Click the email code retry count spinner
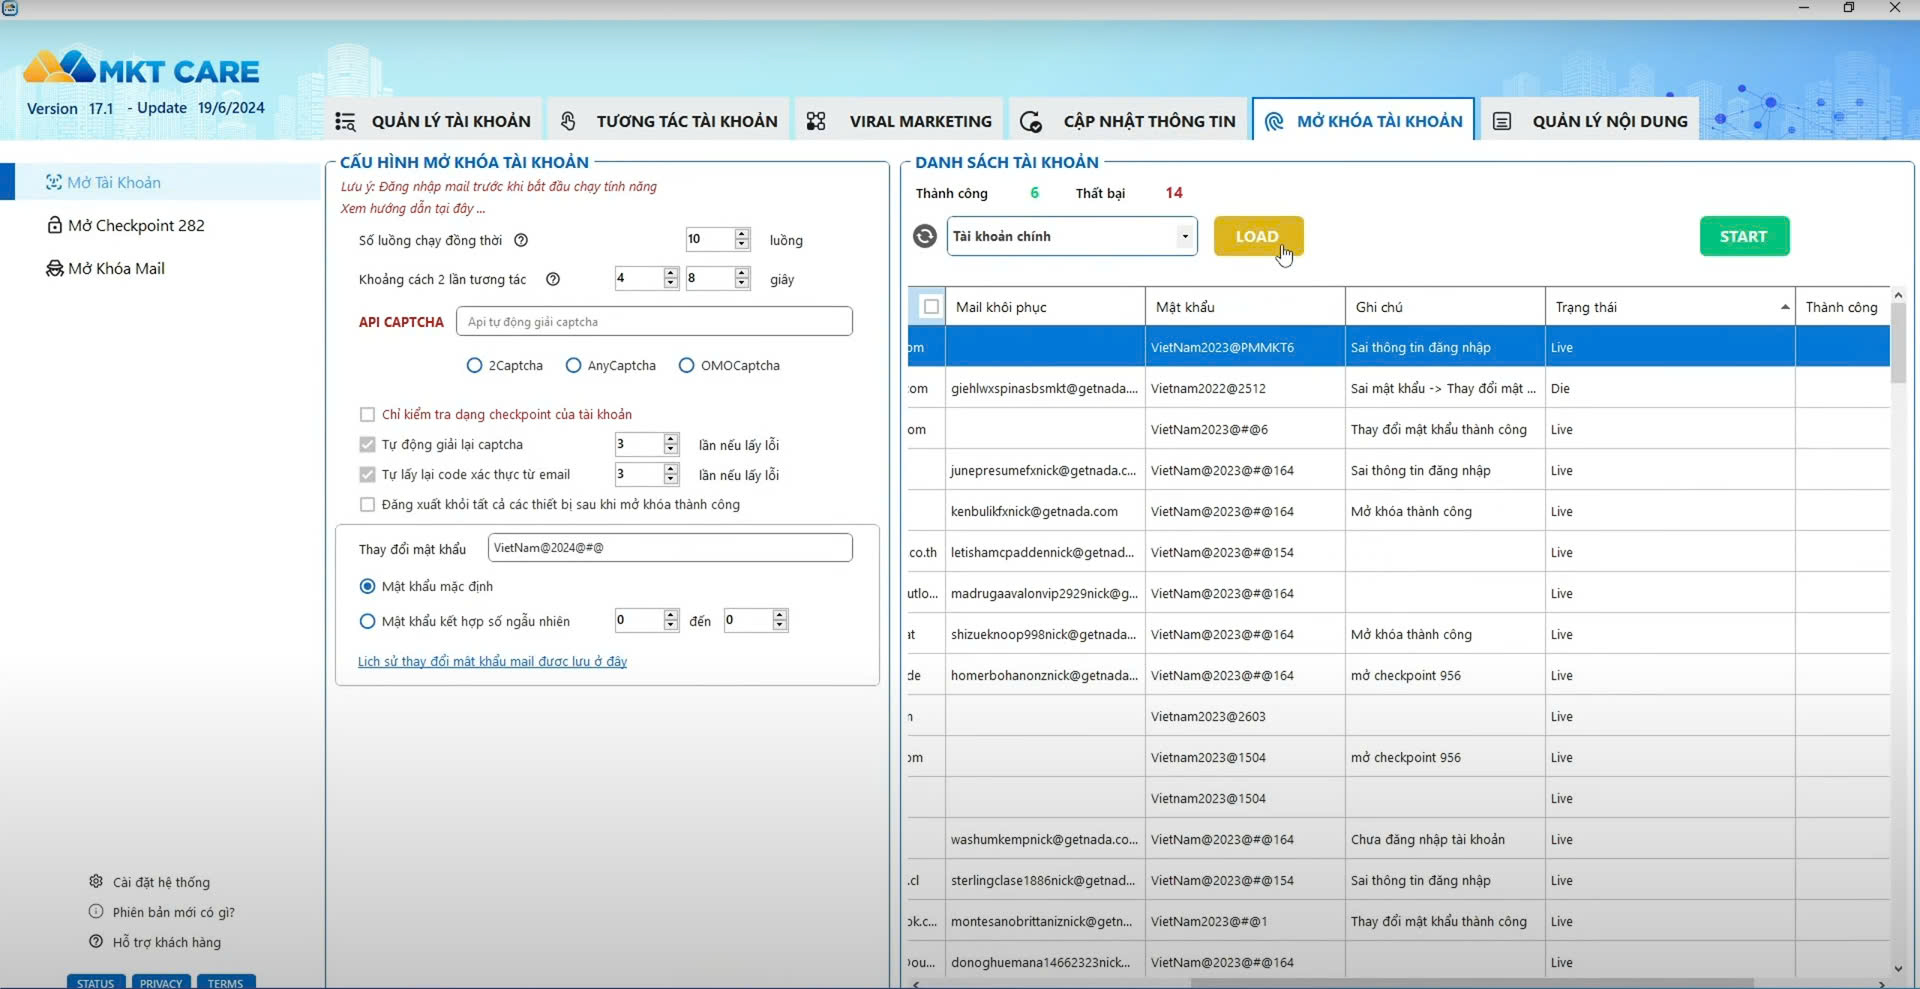1920x989 pixels. tap(671, 474)
